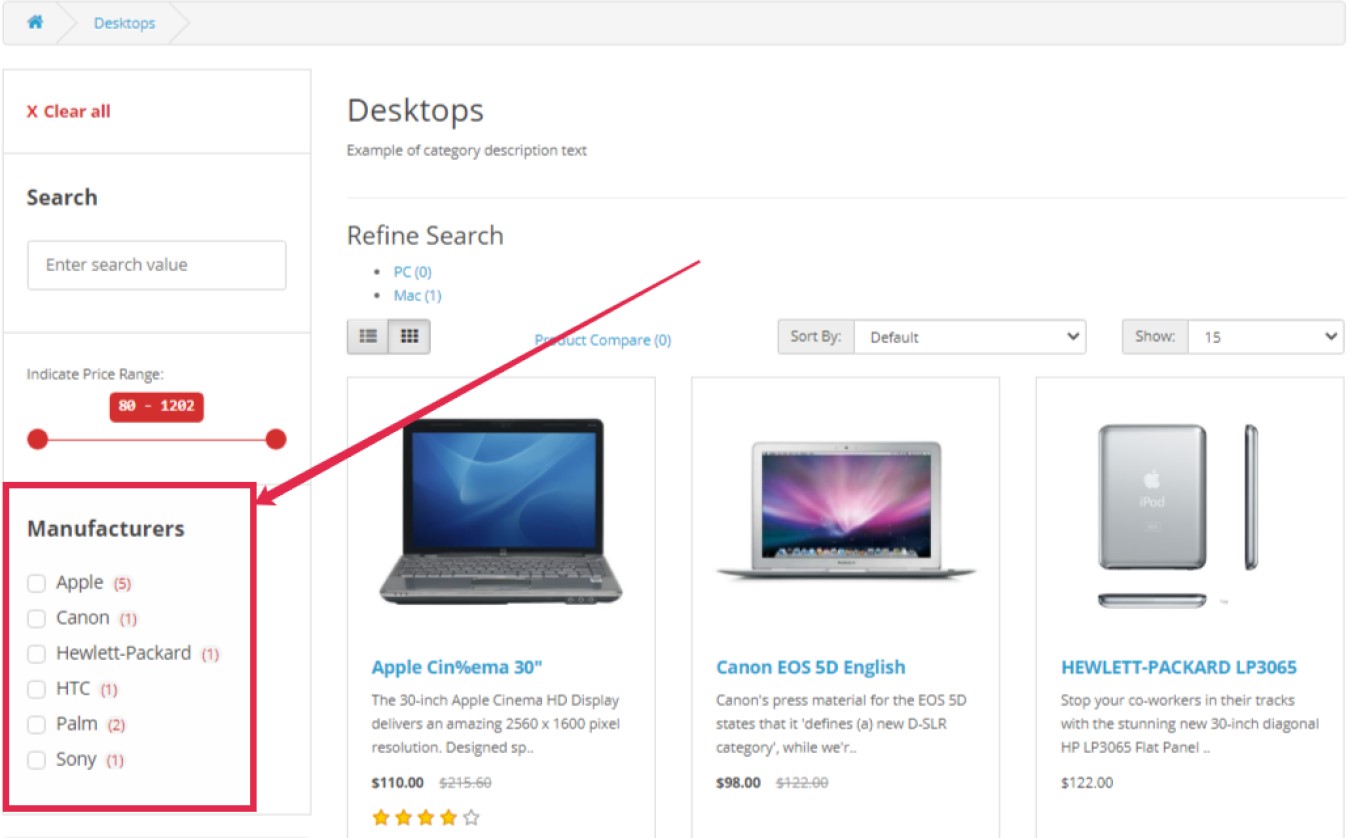Click the Apple Cinema star rating
Screen dimensions: 1350x838
pos(426,818)
